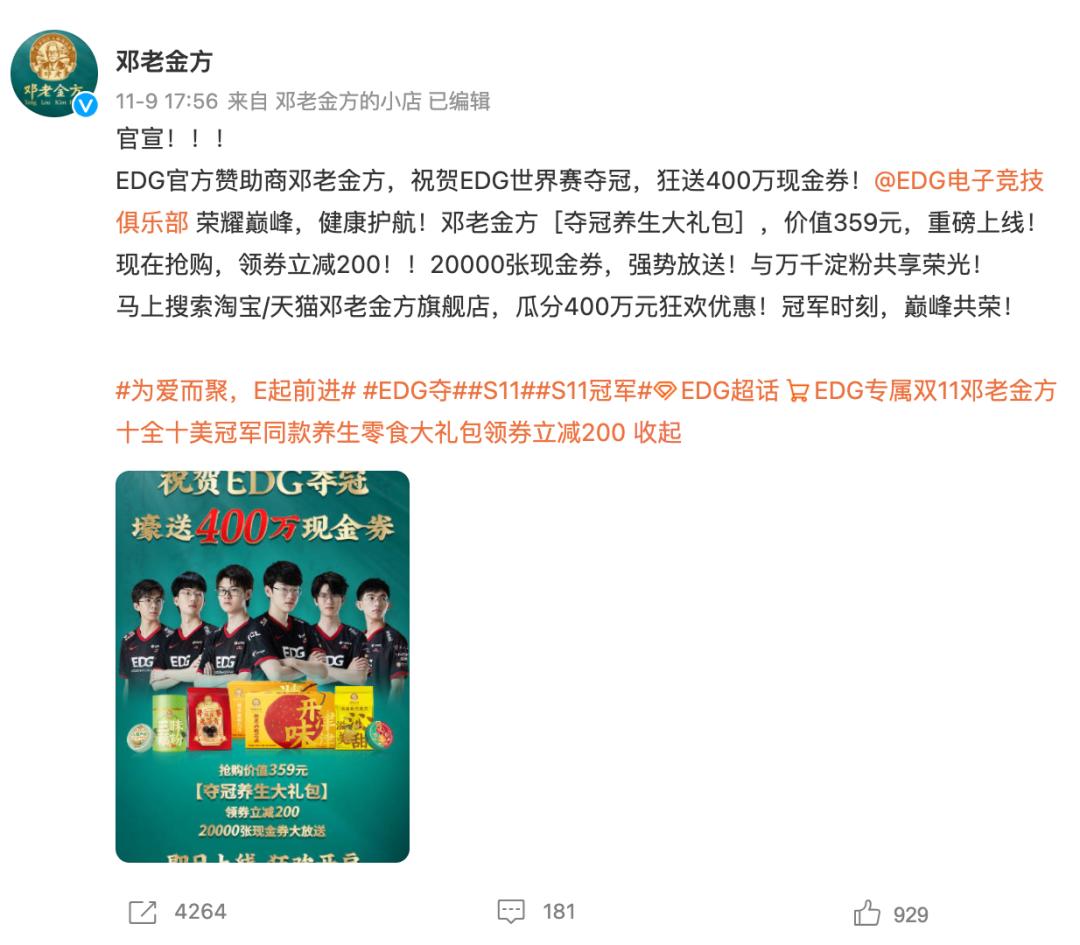Enlarge the EDG promotional poster image
Viewport: 1080px width, 945px height.
[x=262, y=667]
